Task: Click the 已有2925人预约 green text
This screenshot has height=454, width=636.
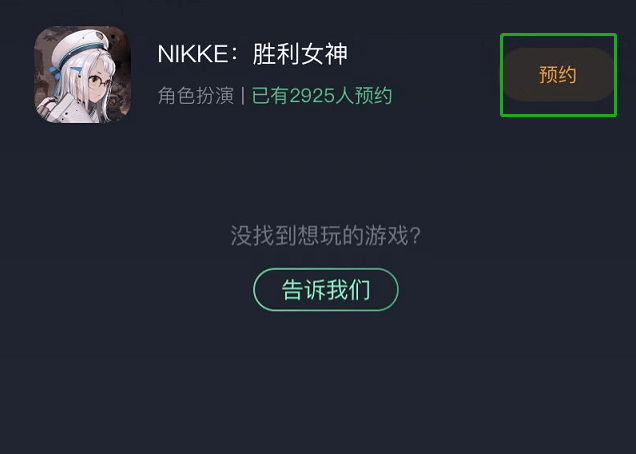Action: tap(322, 96)
